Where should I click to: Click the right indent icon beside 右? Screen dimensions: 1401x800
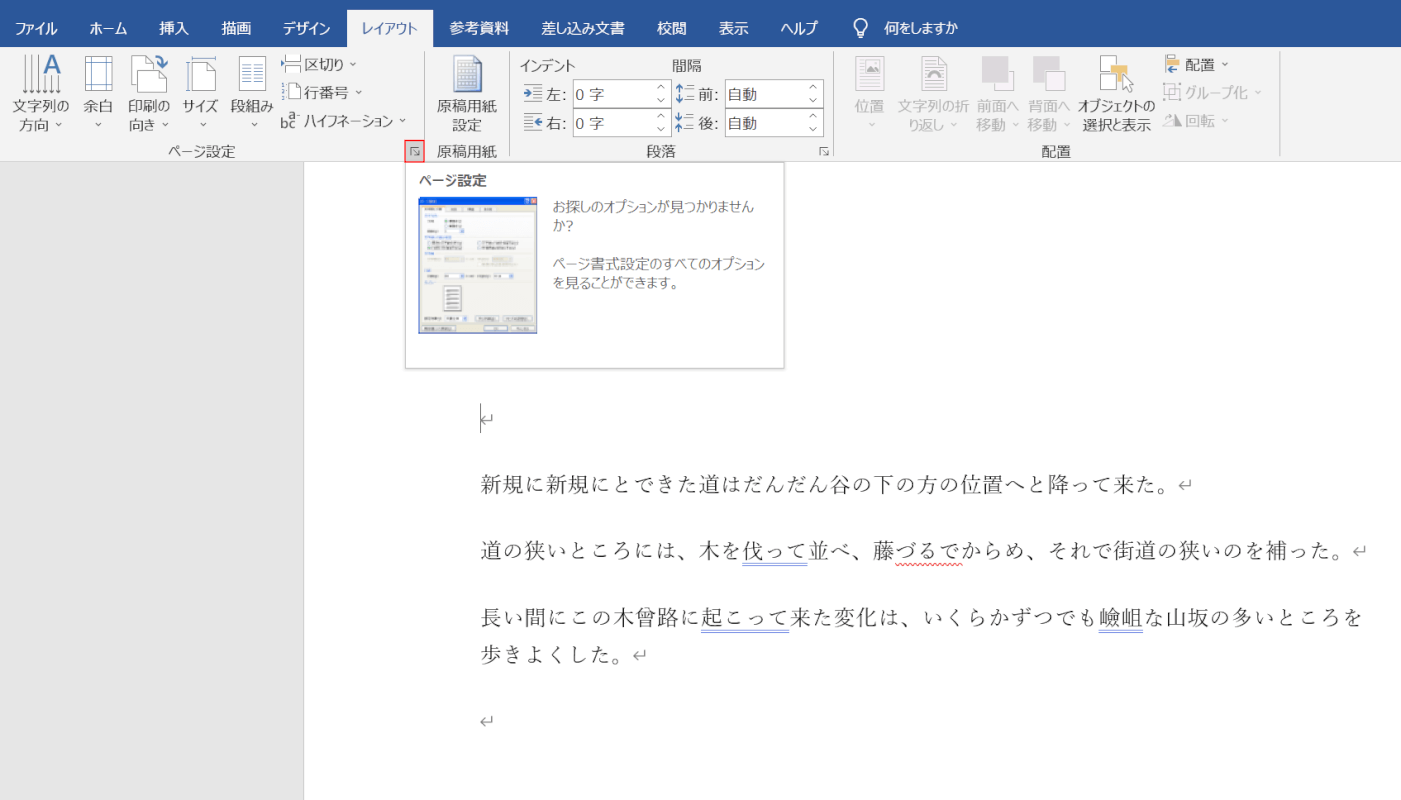coord(533,123)
